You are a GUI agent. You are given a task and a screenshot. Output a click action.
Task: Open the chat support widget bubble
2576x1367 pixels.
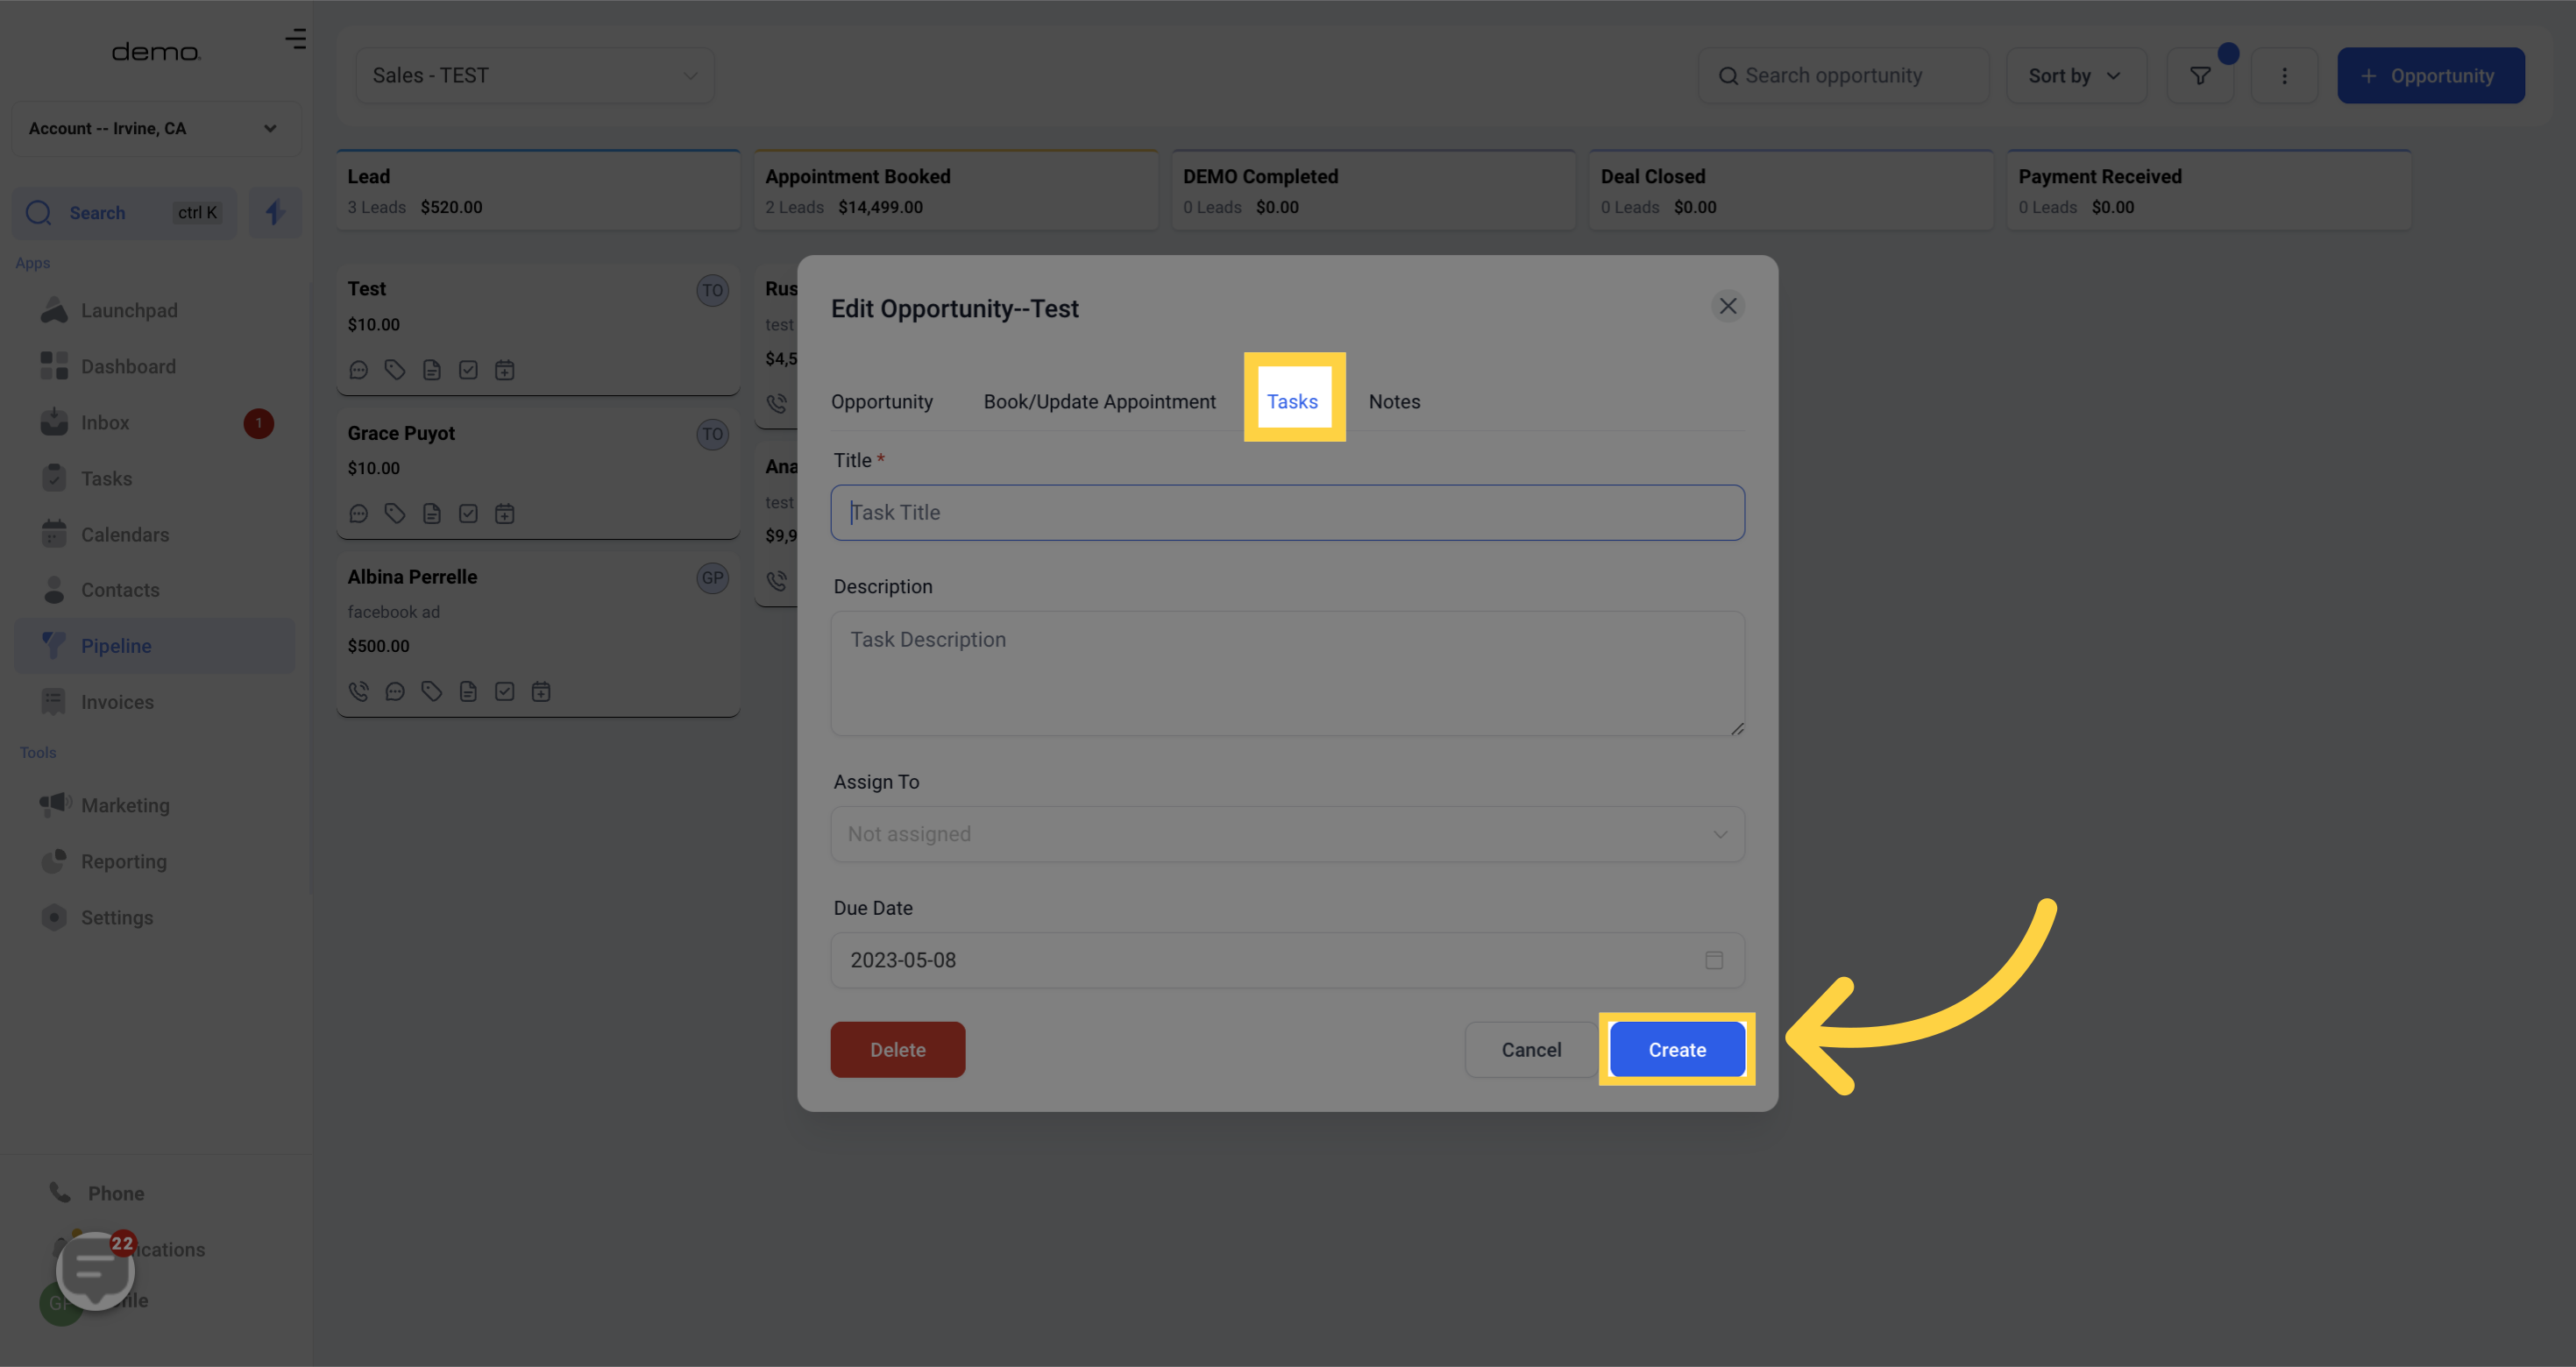[95, 1270]
